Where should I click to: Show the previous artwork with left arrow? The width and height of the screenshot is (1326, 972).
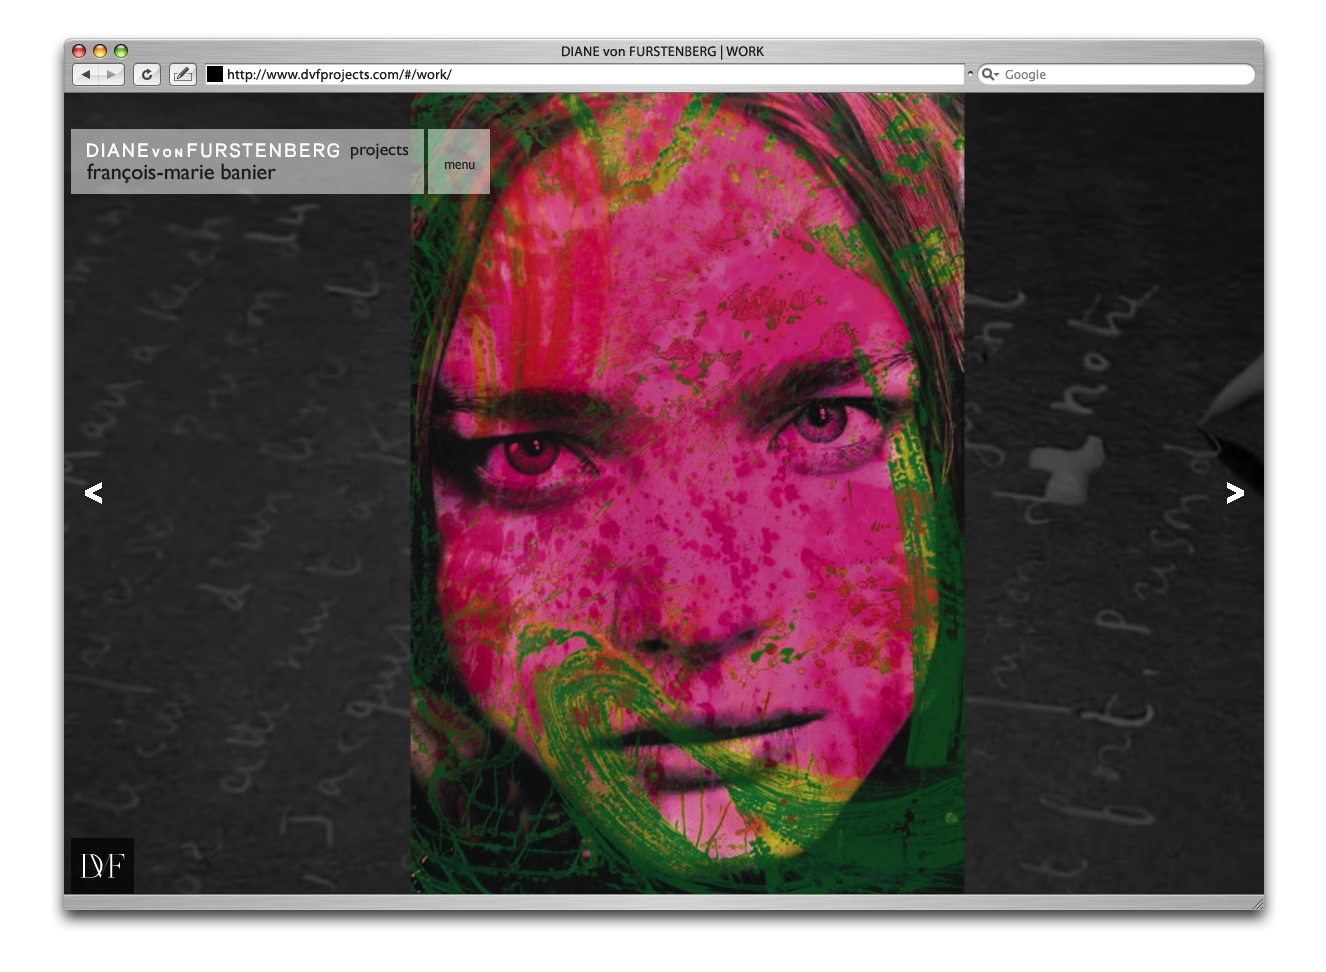93,492
